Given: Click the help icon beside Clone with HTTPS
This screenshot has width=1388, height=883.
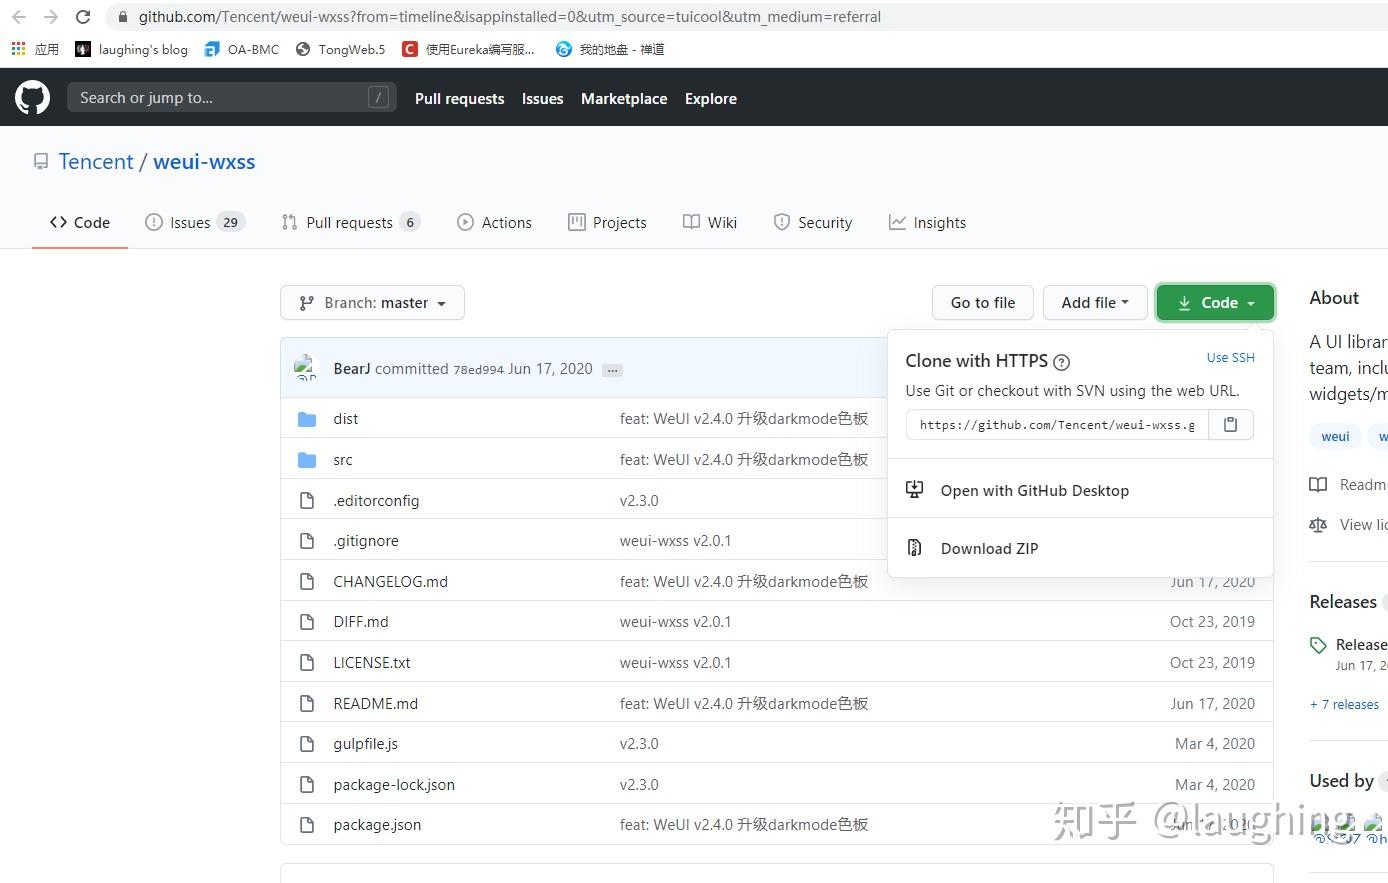Looking at the screenshot, I should (x=1062, y=362).
